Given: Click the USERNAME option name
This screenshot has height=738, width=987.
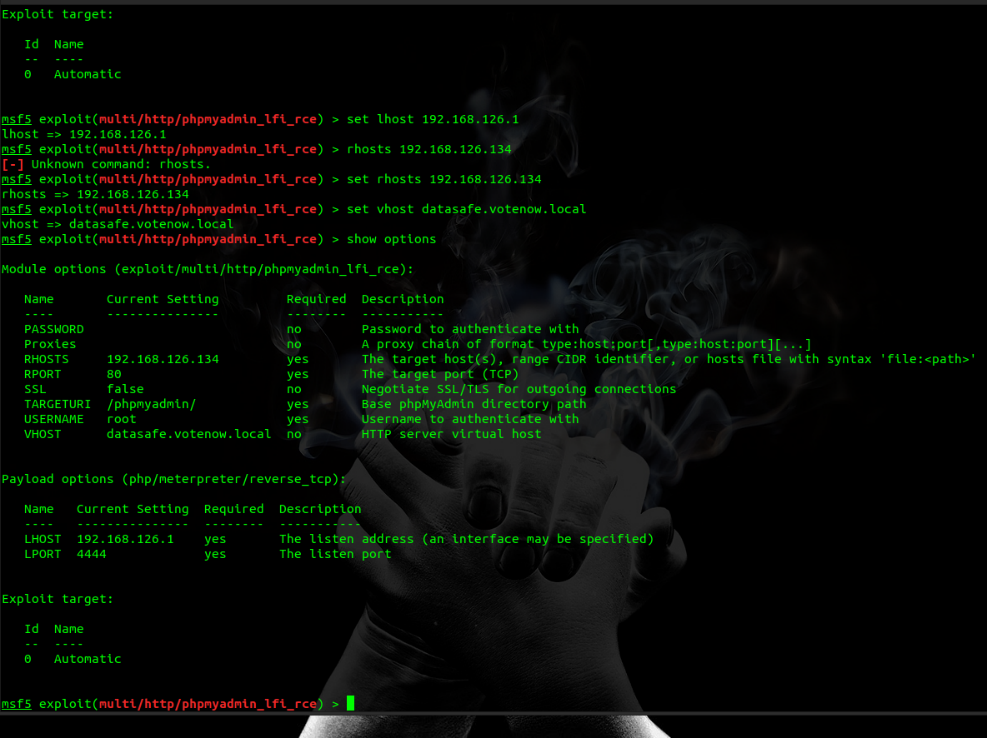Looking at the screenshot, I should click(x=54, y=419).
